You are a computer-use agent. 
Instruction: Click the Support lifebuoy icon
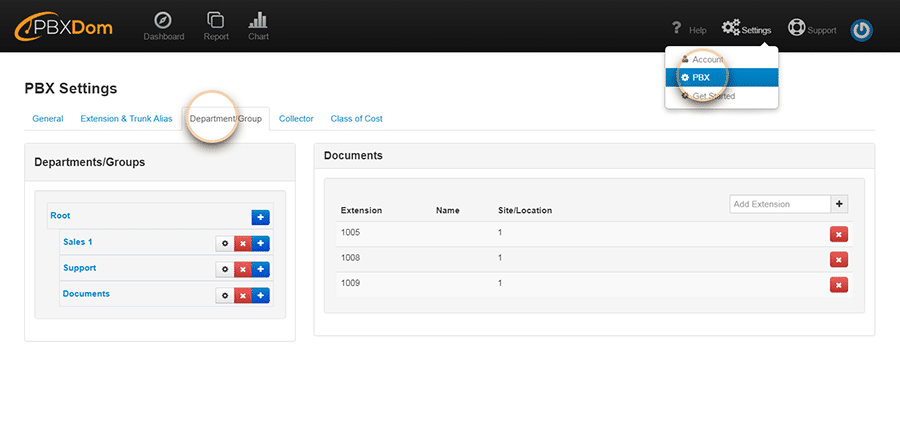point(796,28)
